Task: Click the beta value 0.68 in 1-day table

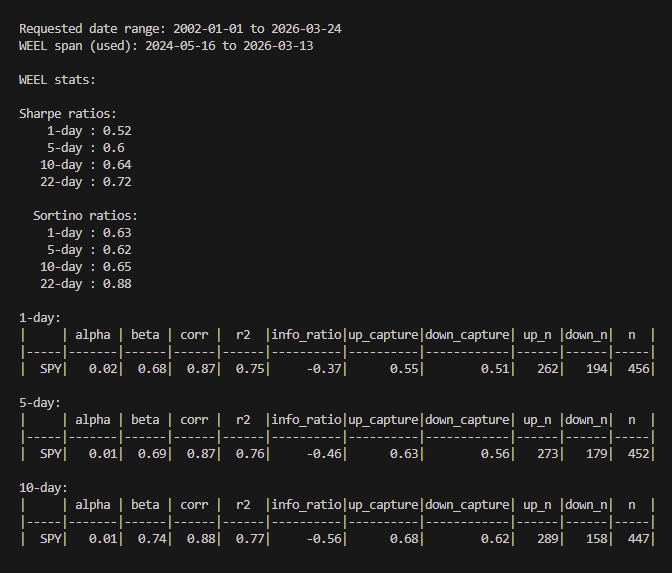Action: (152, 369)
